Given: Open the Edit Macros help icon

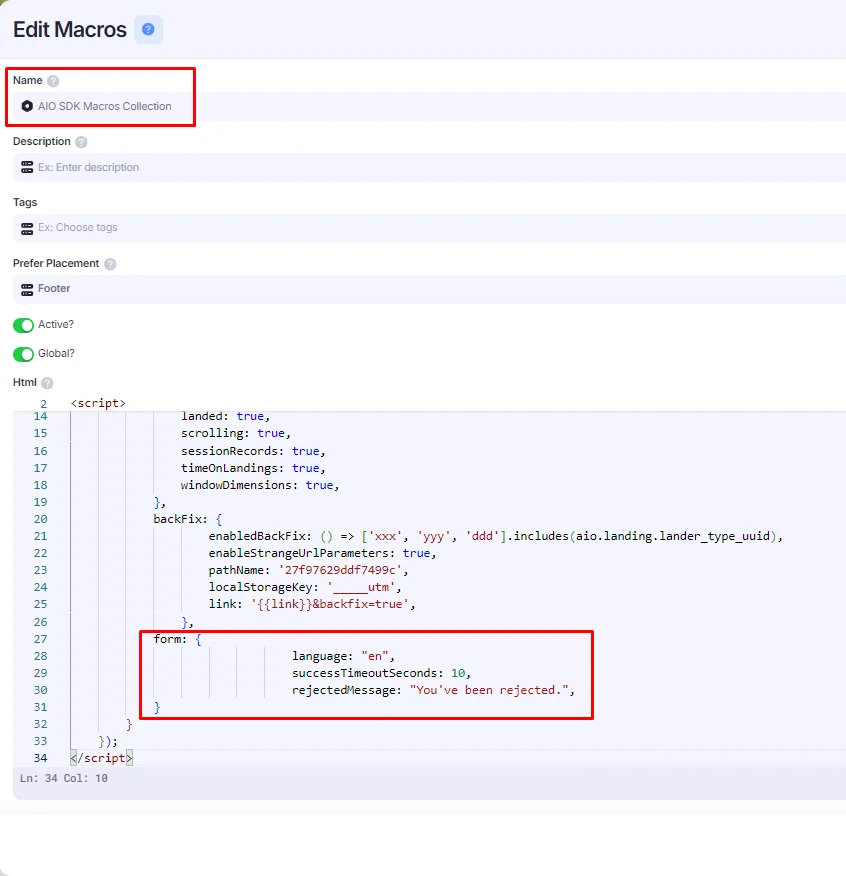Looking at the screenshot, I should point(148,30).
